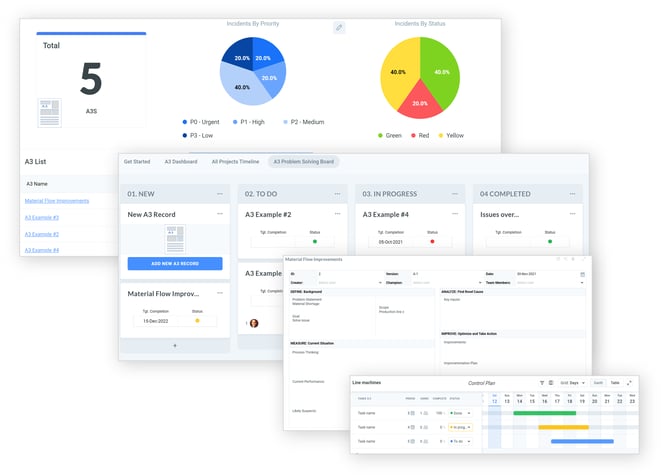Open three-dot menu on A3 Example #4 card
Viewport: 666px width, 475px height.
pos(455,214)
